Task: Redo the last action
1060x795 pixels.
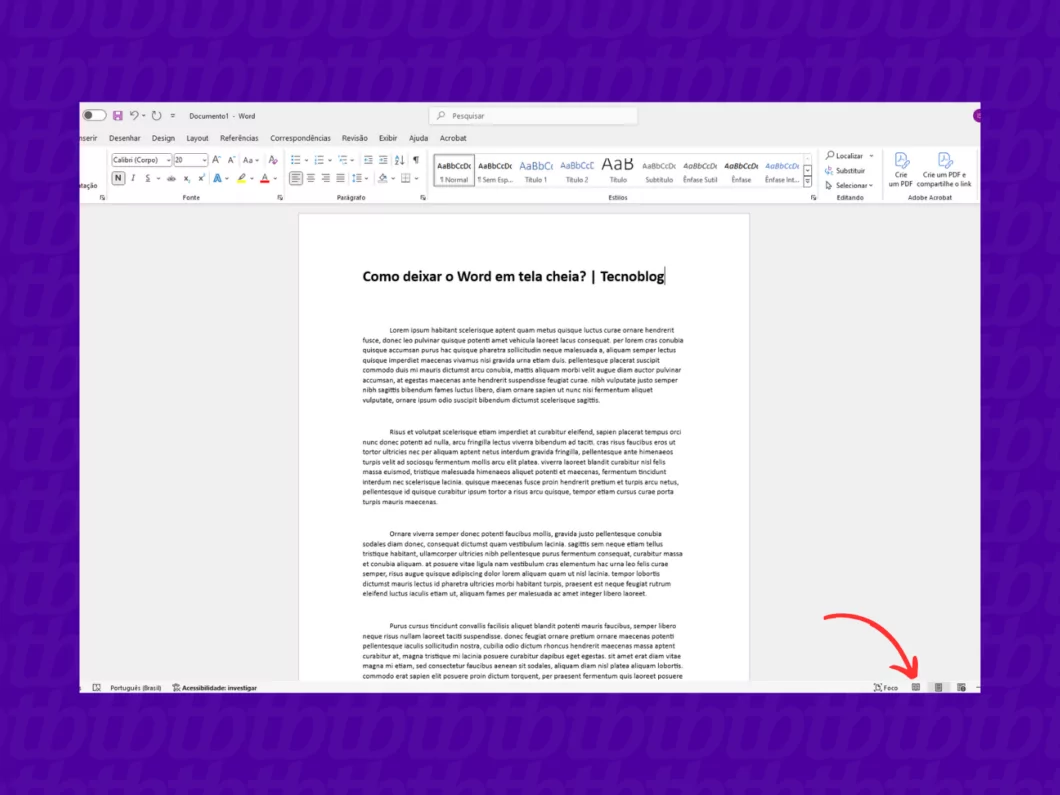Action: click(x=157, y=116)
